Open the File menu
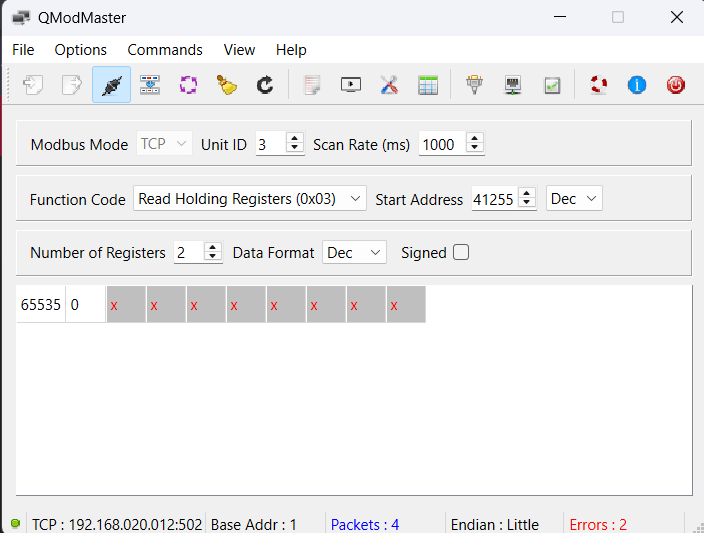Viewport: 704px width, 533px height. 23,49
